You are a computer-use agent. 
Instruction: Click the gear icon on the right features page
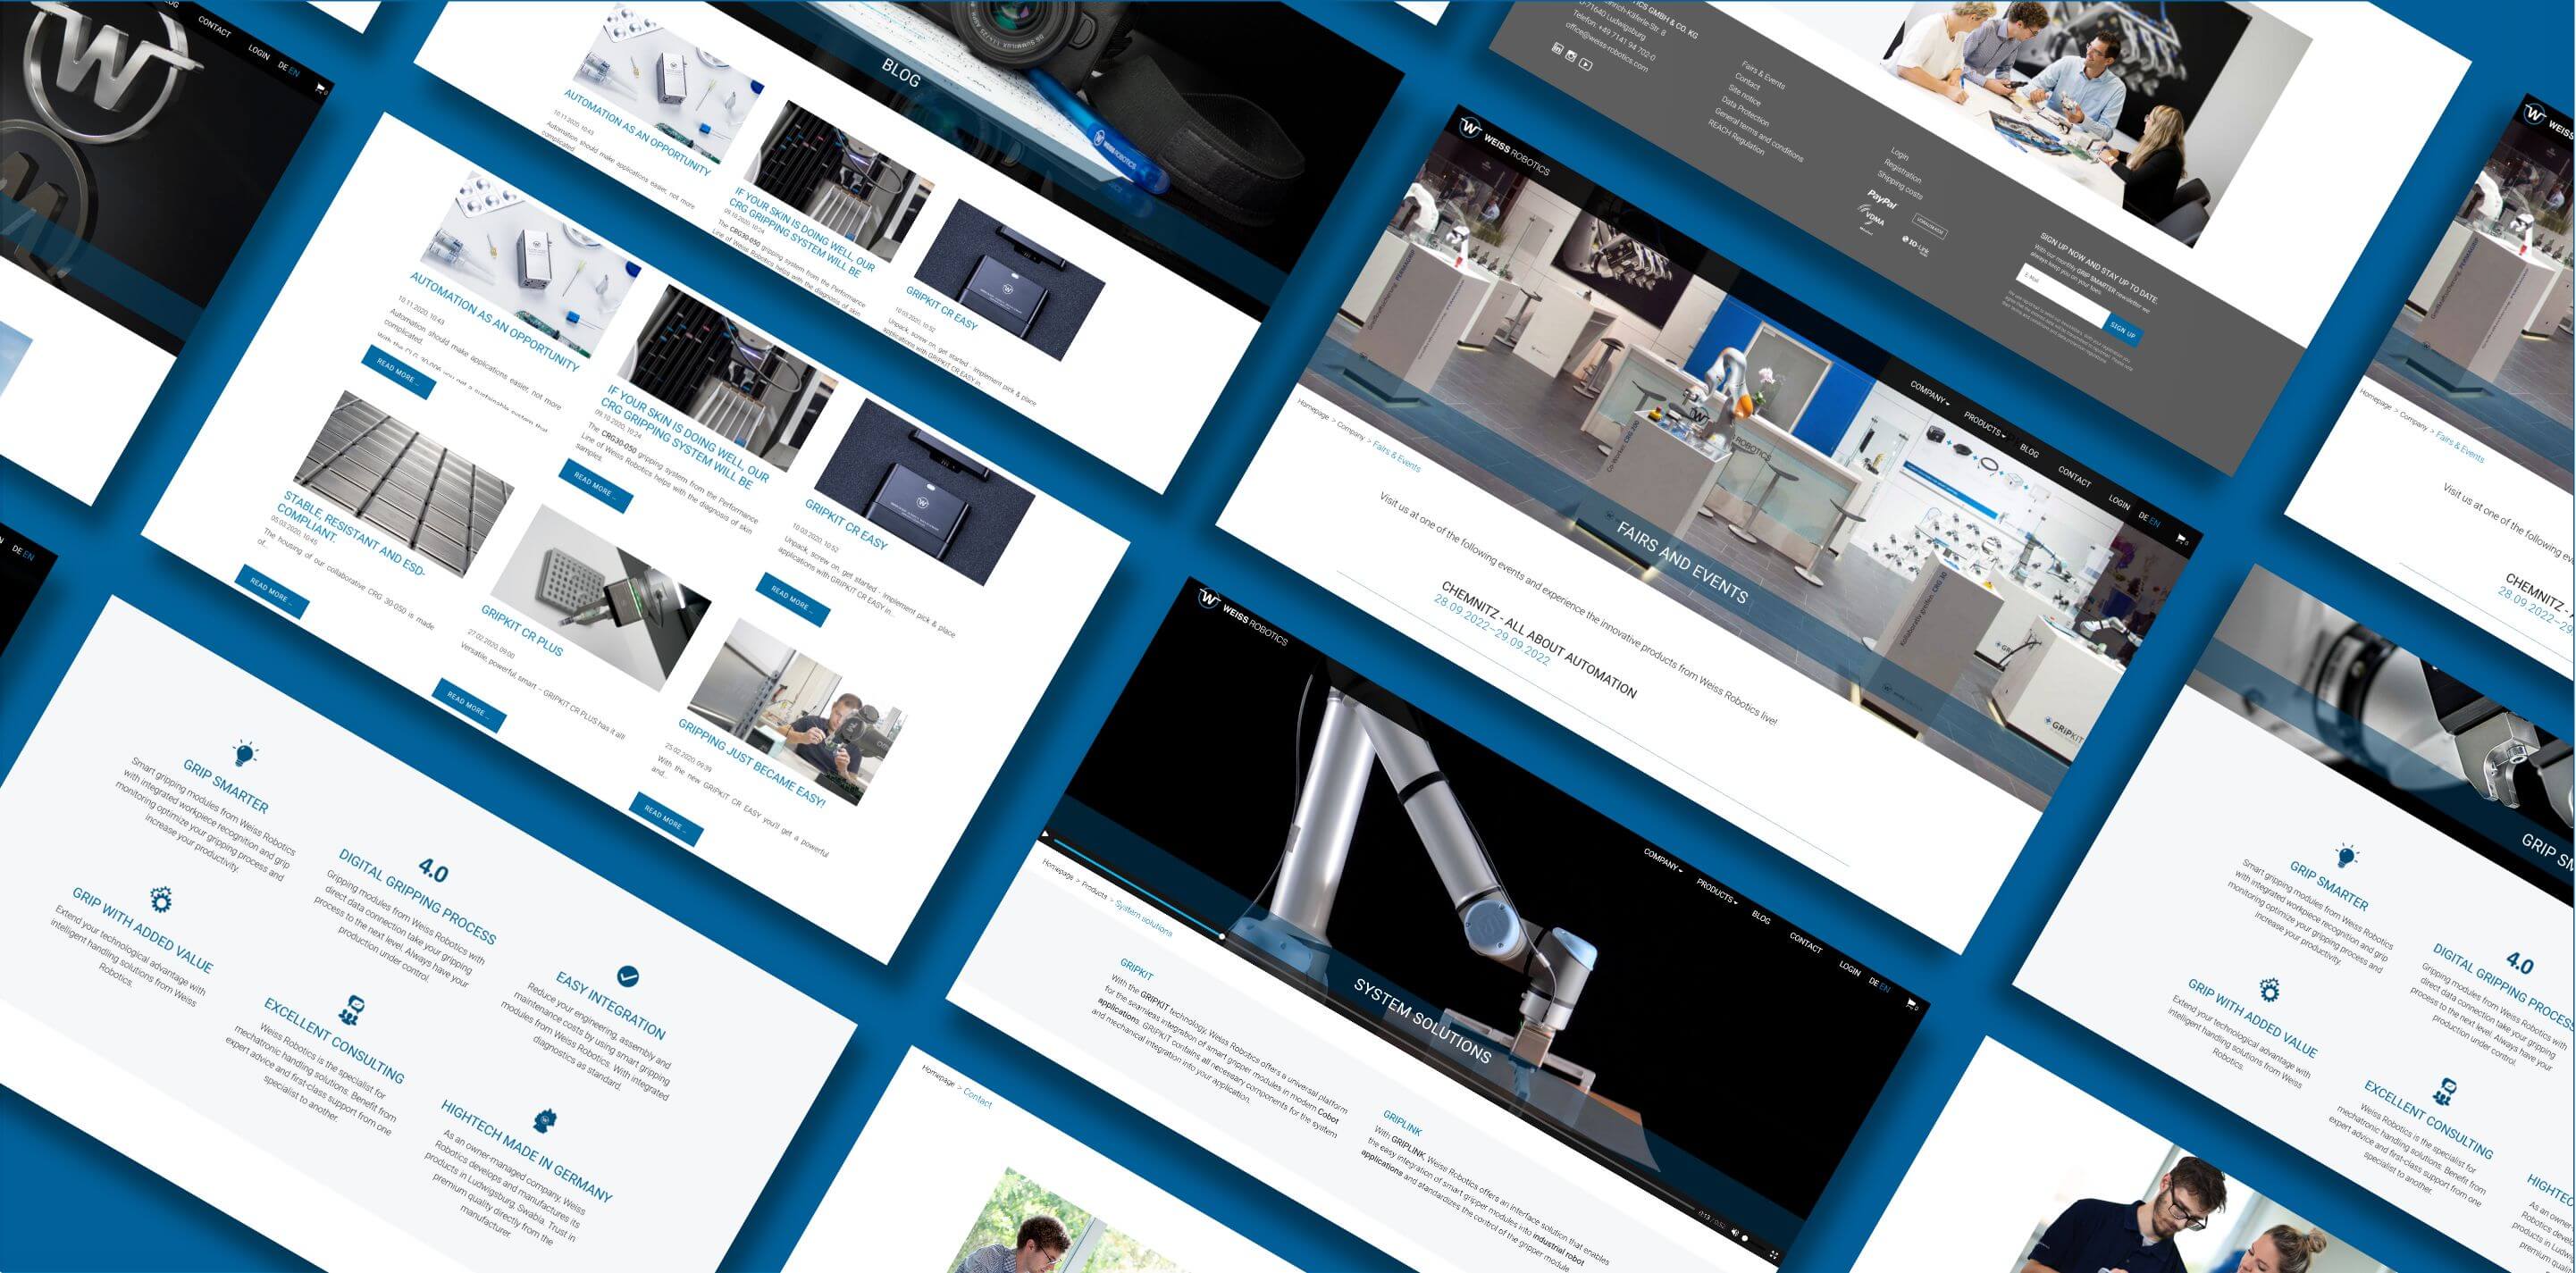2270,990
